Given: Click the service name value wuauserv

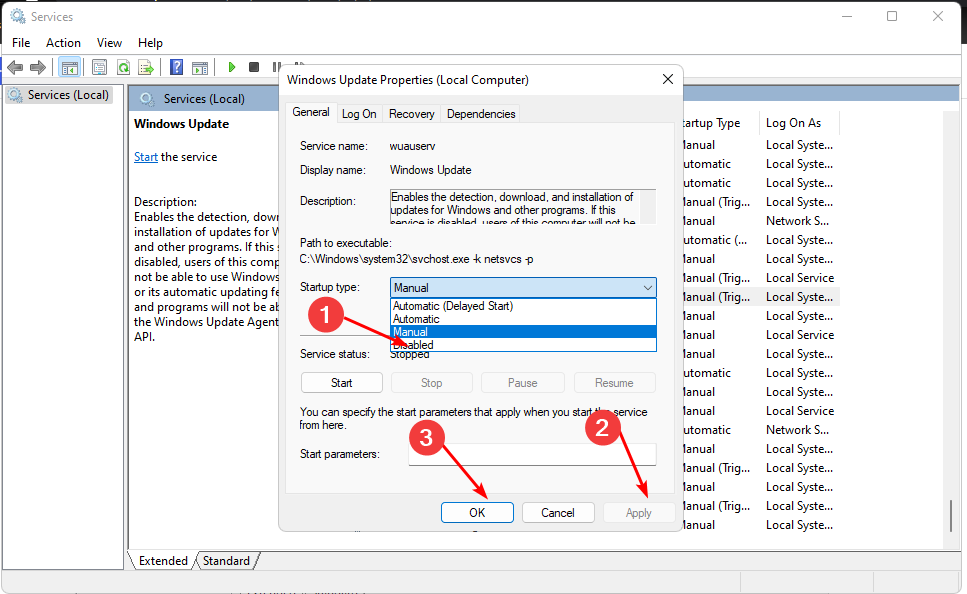Looking at the screenshot, I should click(x=413, y=146).
